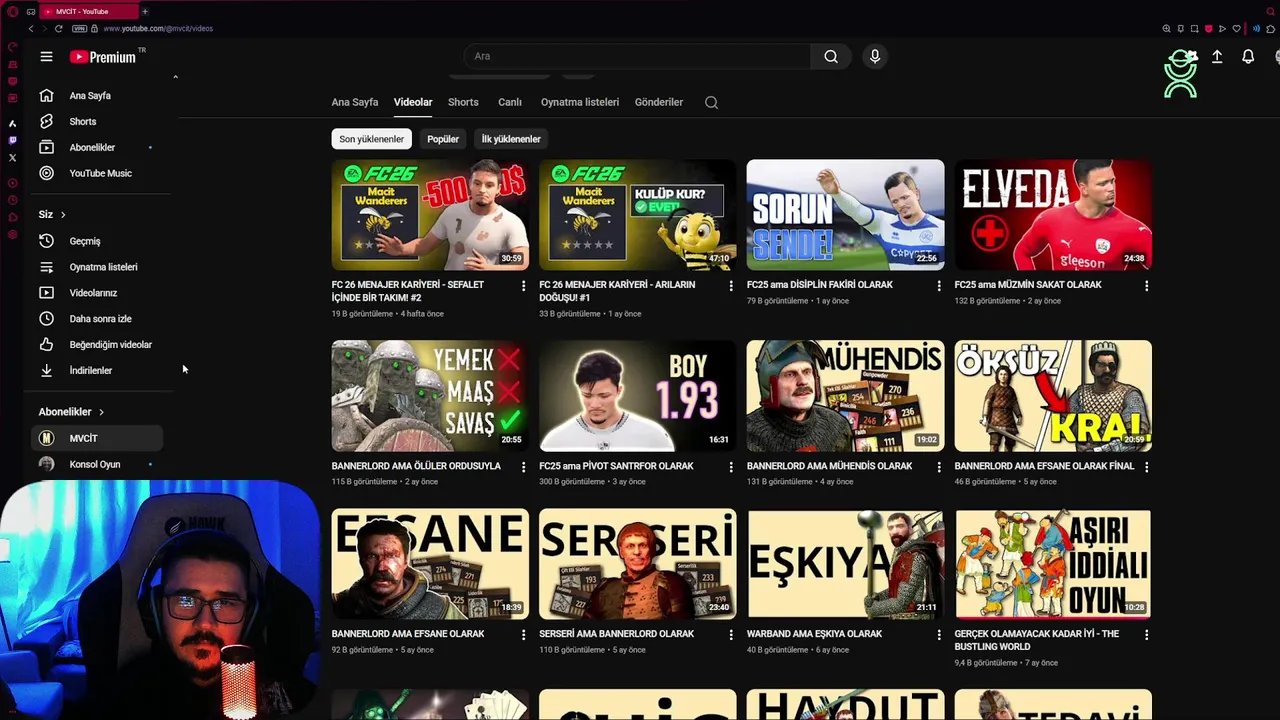Open options for DİSİPLİN FAKİRİ video
1280x720 pixels.
pos(938,286)
